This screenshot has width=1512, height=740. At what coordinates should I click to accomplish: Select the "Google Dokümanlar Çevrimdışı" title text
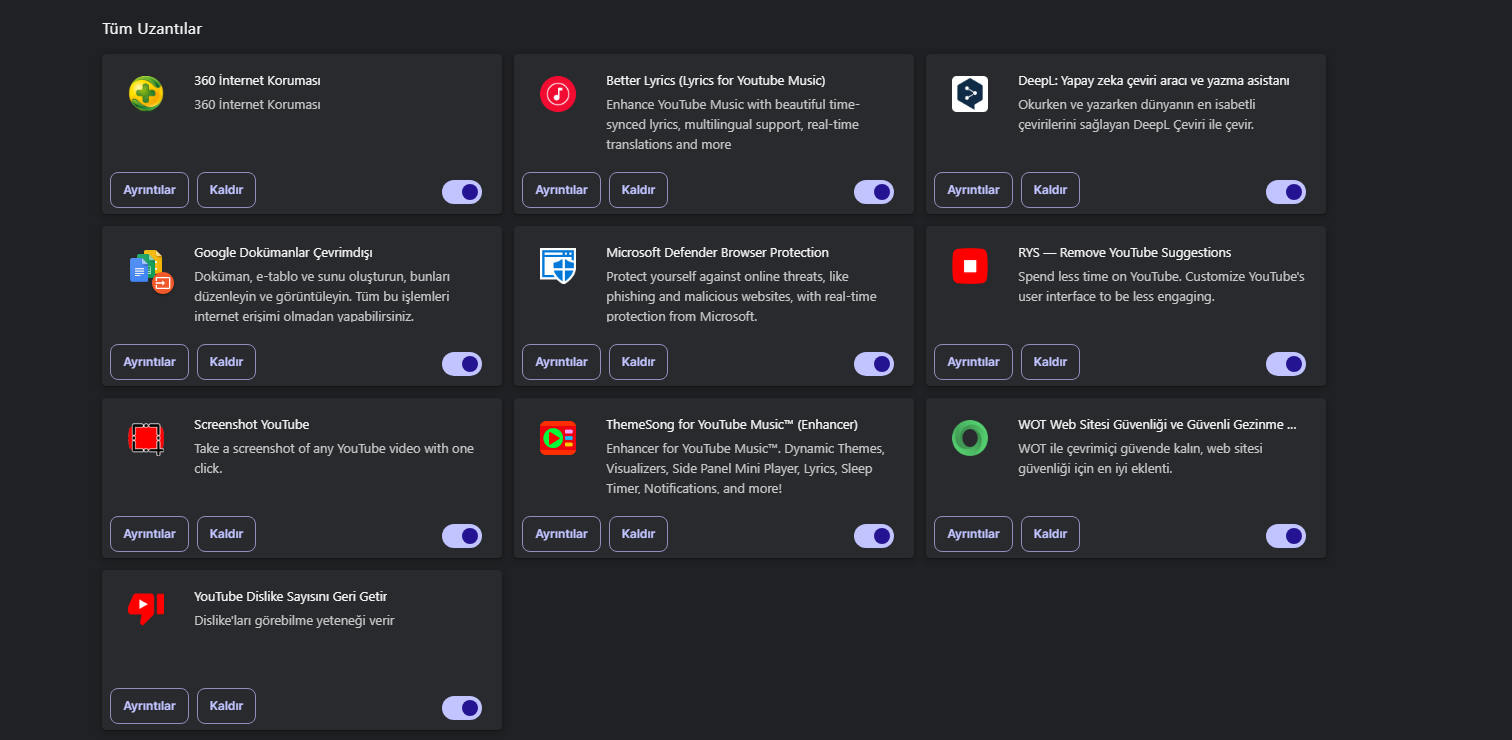(283, 252)
